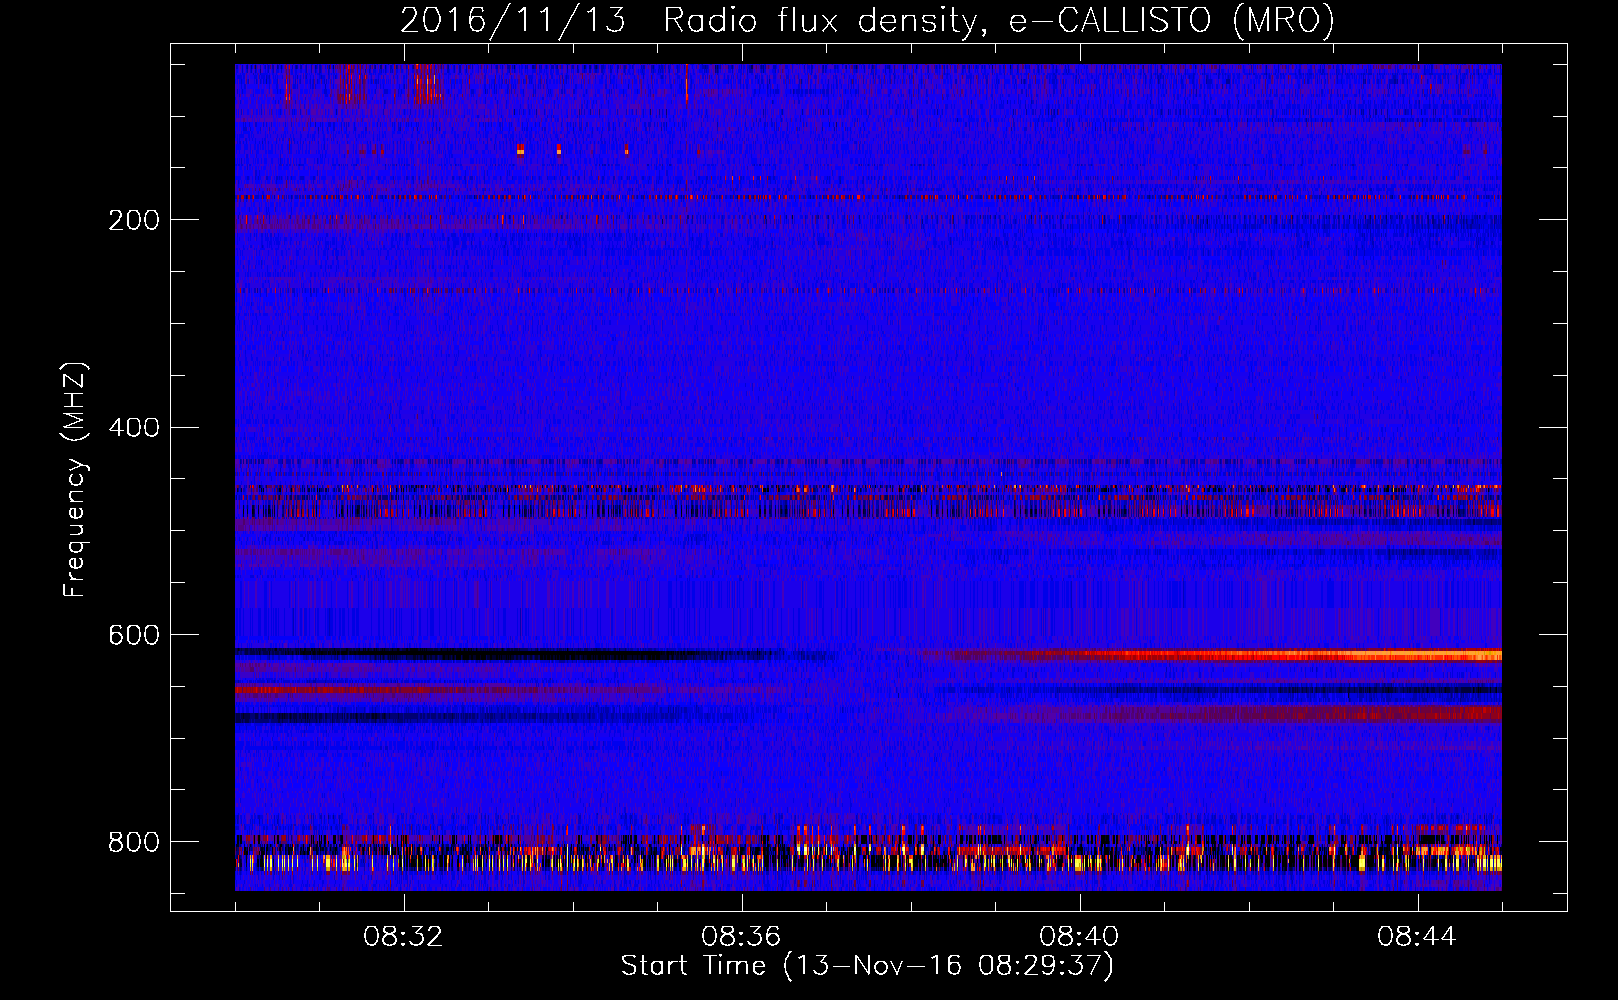Click the 08:32 time tick label
Image resolution: width=1618 pixels, height=1000 pixels.
point(403,937)
